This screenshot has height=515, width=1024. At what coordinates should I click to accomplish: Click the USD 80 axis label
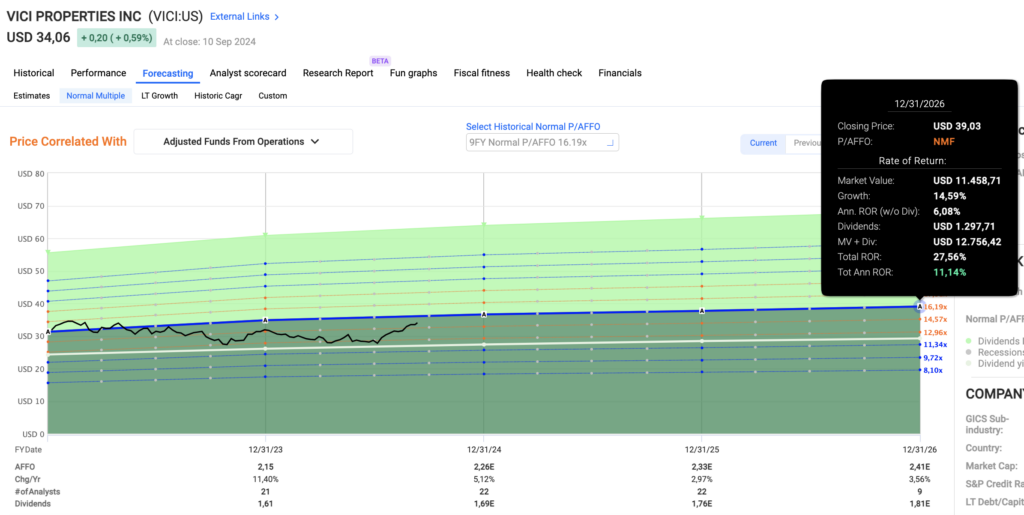(31, 174)
